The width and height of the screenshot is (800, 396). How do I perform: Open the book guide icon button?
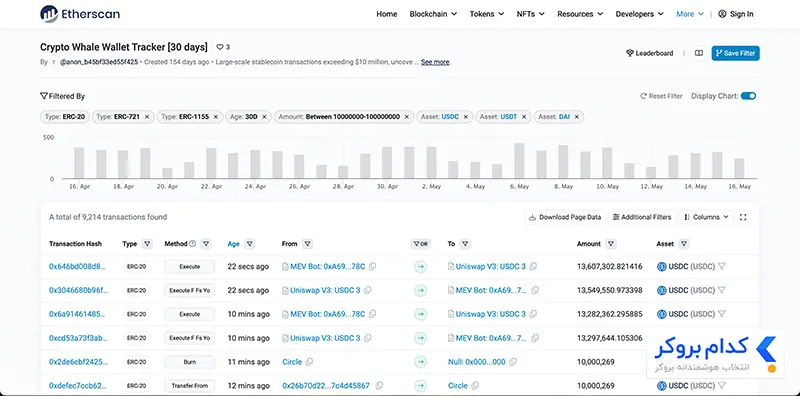(x=699, y=53)
